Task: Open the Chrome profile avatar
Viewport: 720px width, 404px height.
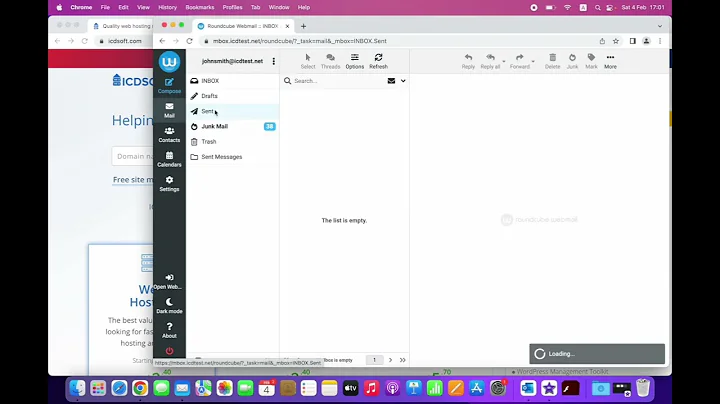Action: [646, 41]
